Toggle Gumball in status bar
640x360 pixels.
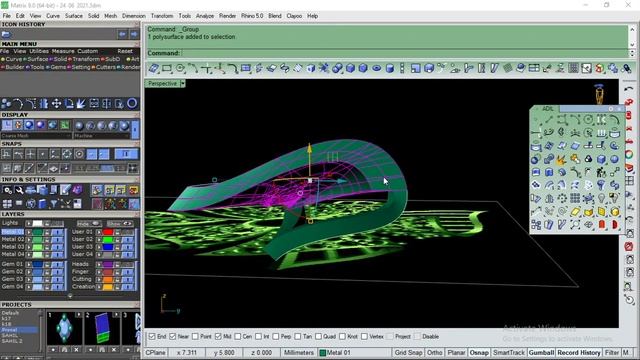[x=541, y=352]
